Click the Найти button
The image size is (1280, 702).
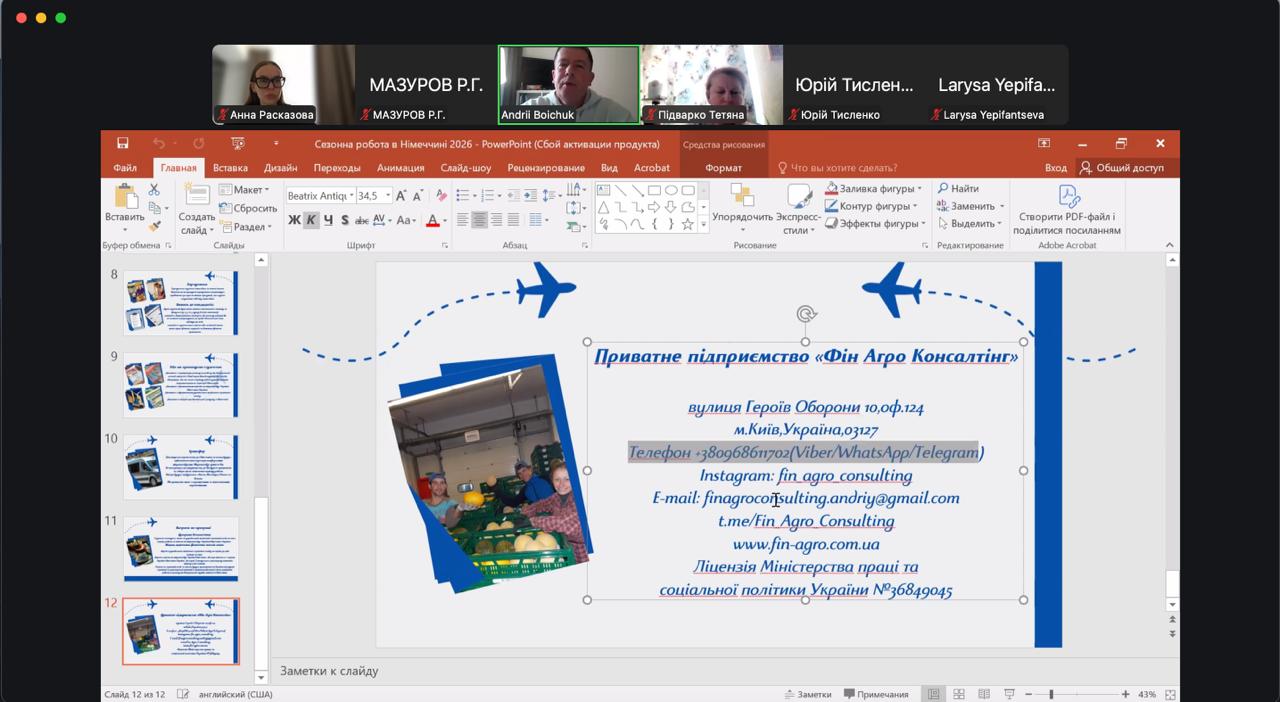(958, 189)
